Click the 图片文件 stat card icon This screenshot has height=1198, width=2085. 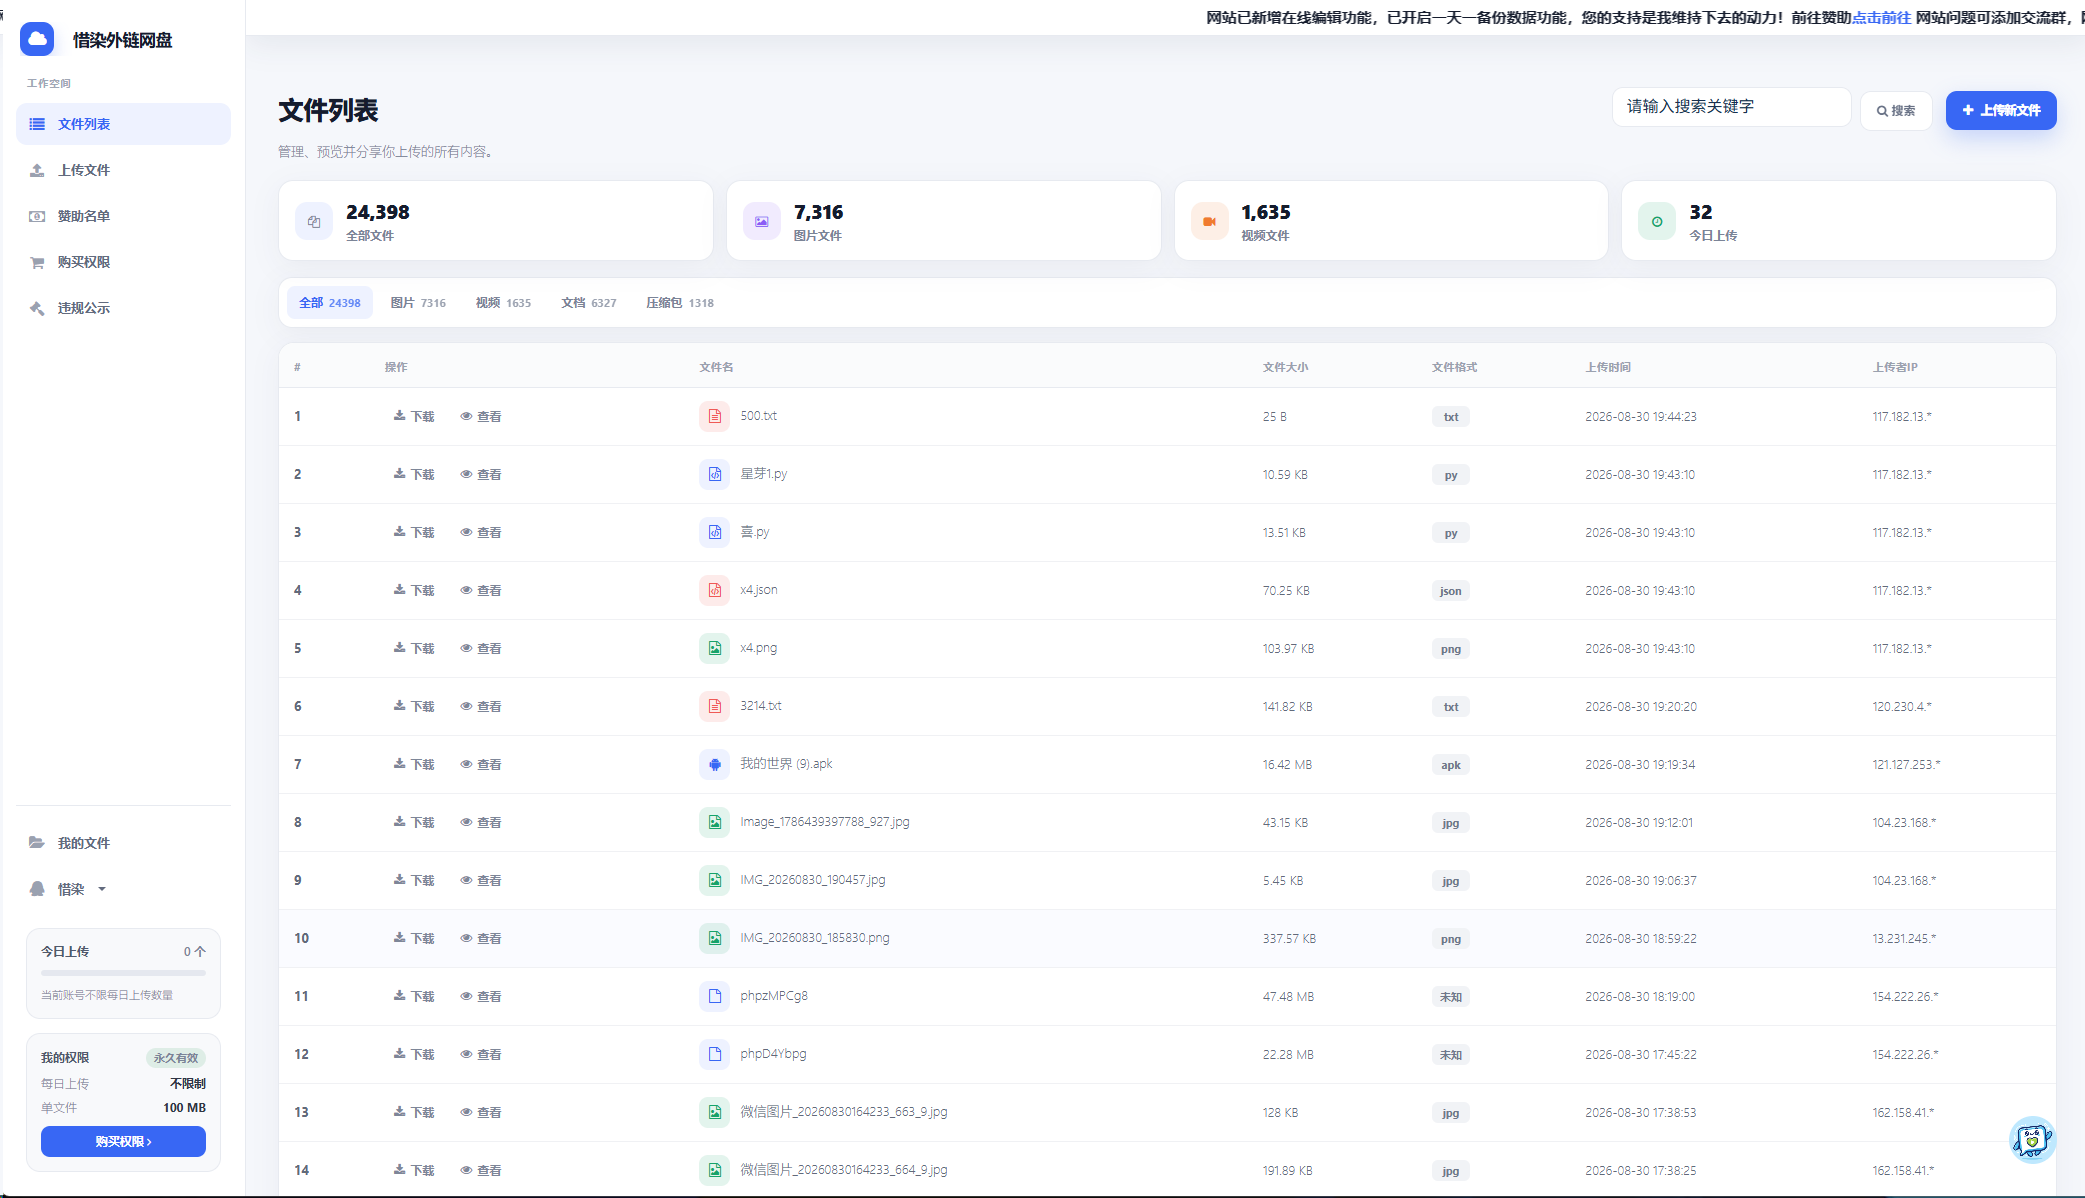click(x=762, y=221)
